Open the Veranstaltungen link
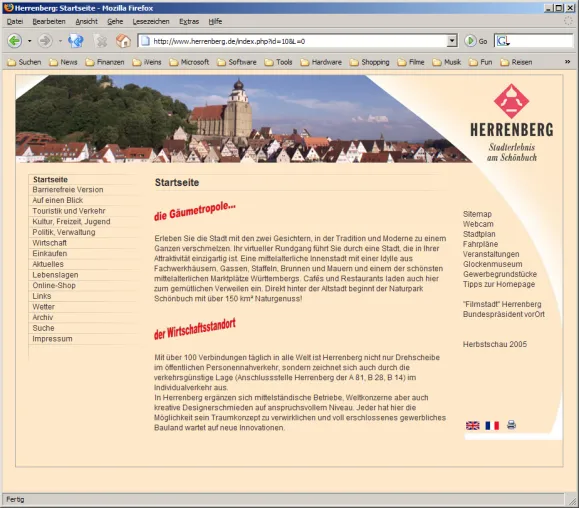Viewport: 579px width, 508px height. (491, 254)
